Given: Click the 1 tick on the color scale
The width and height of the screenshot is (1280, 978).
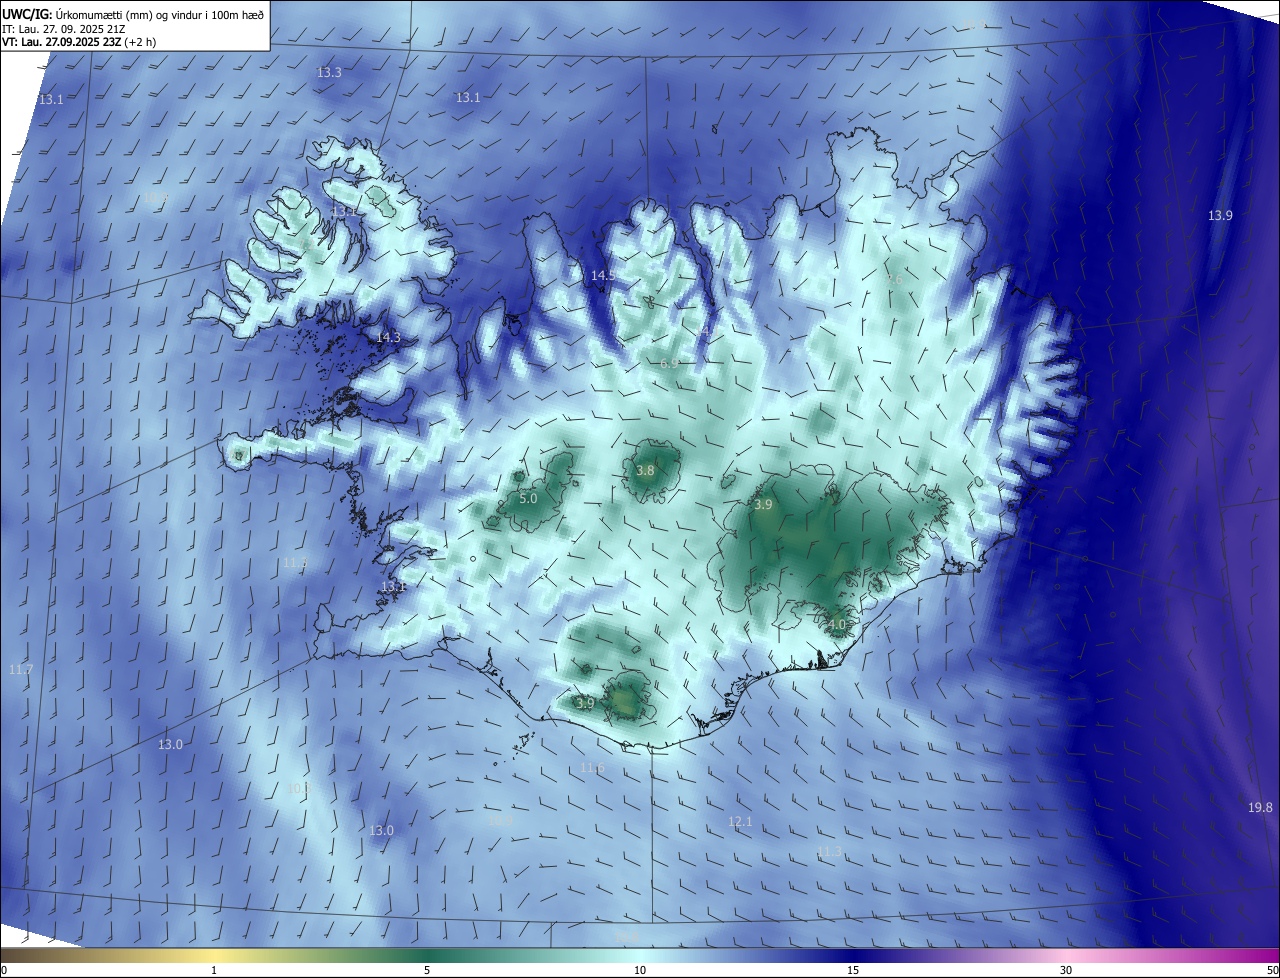Looking at the screenshot, I should (214, 970).
